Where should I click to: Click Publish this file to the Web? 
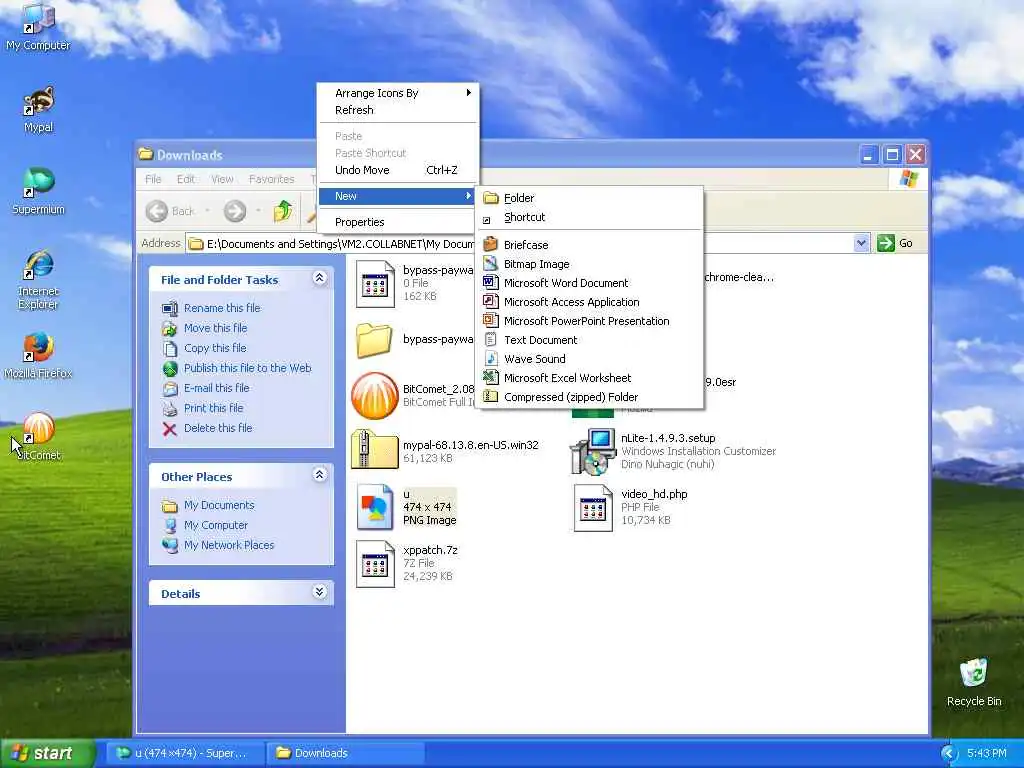(248, 368)
